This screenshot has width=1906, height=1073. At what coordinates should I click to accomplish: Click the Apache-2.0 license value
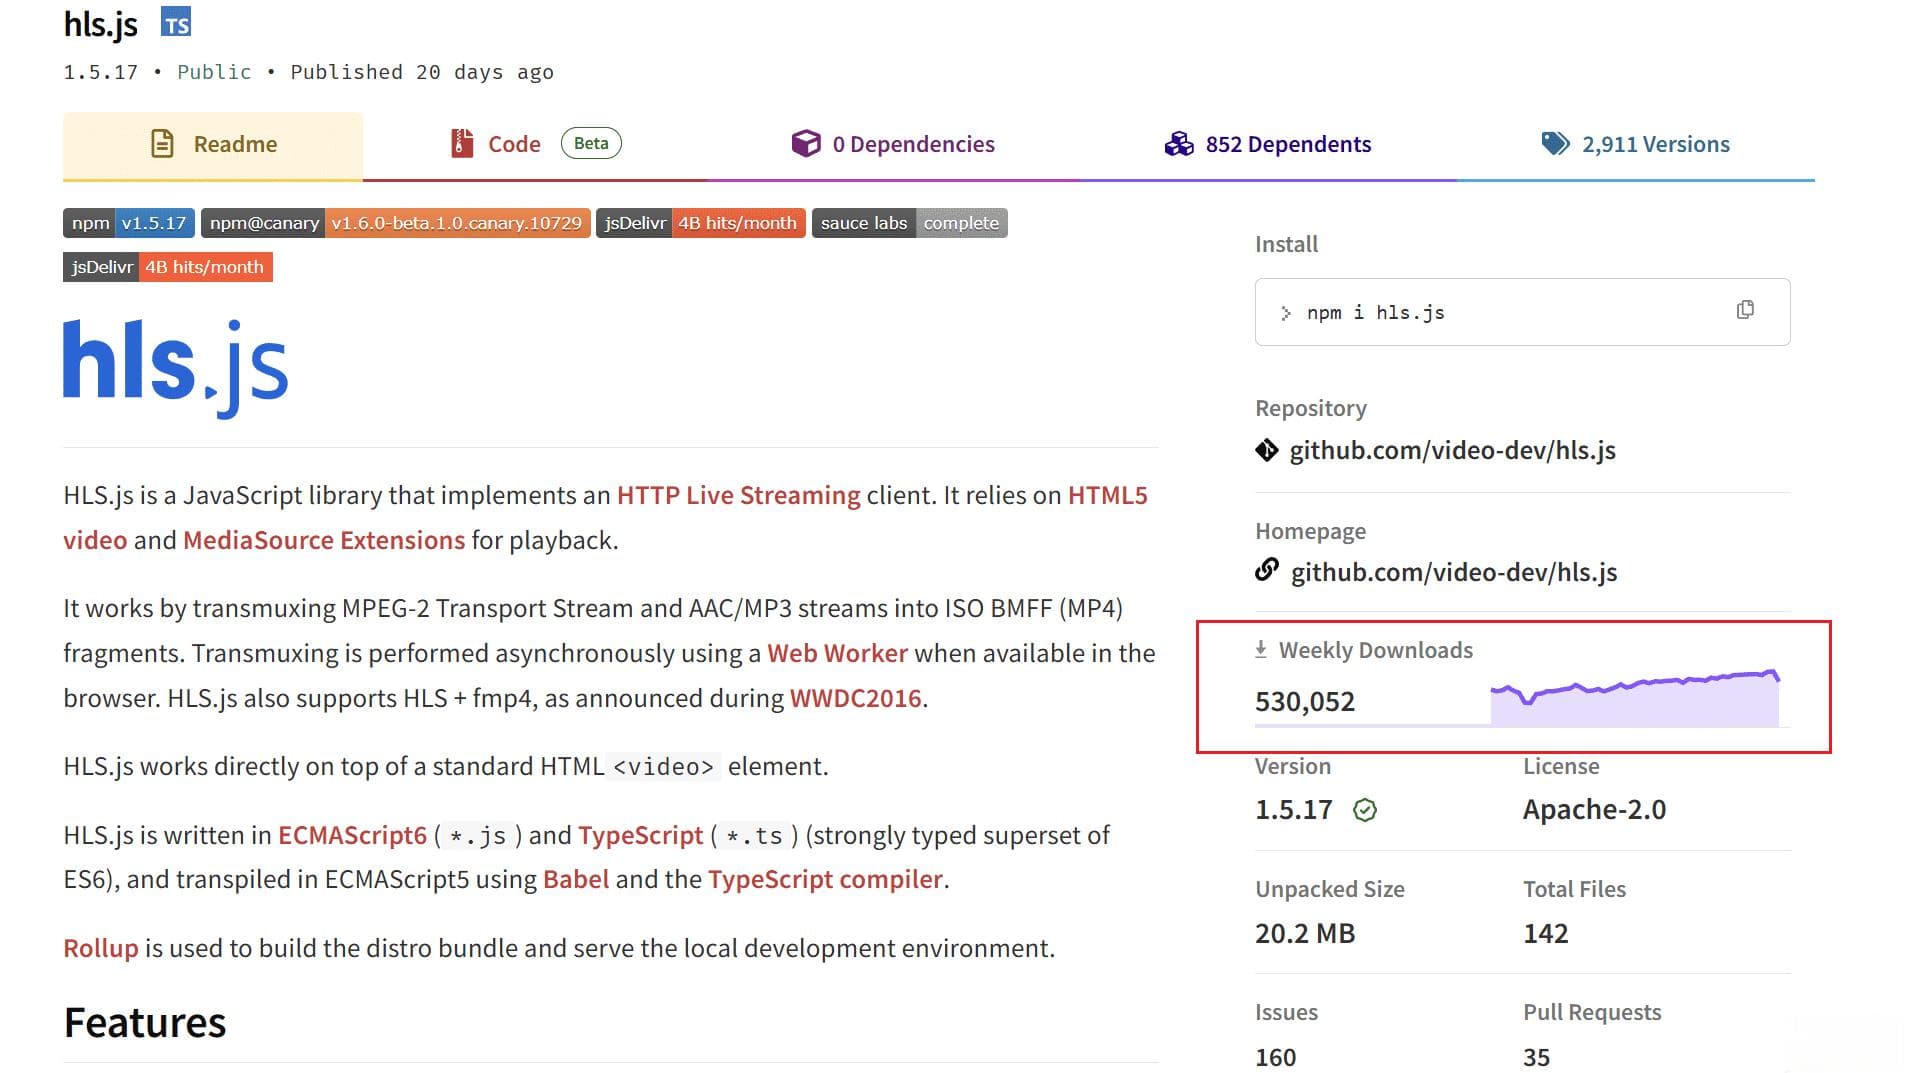point(1594,810)
